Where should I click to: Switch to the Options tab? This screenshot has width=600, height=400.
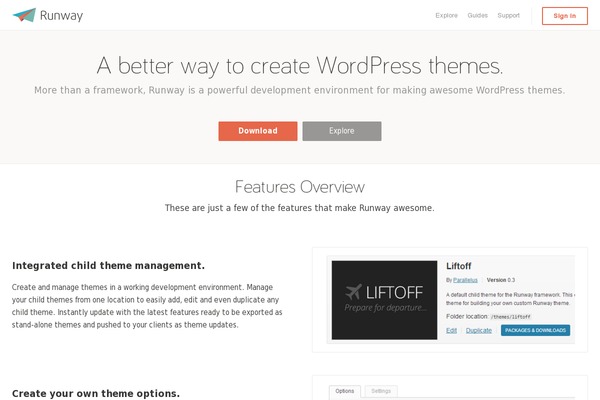tap(345, 391)
